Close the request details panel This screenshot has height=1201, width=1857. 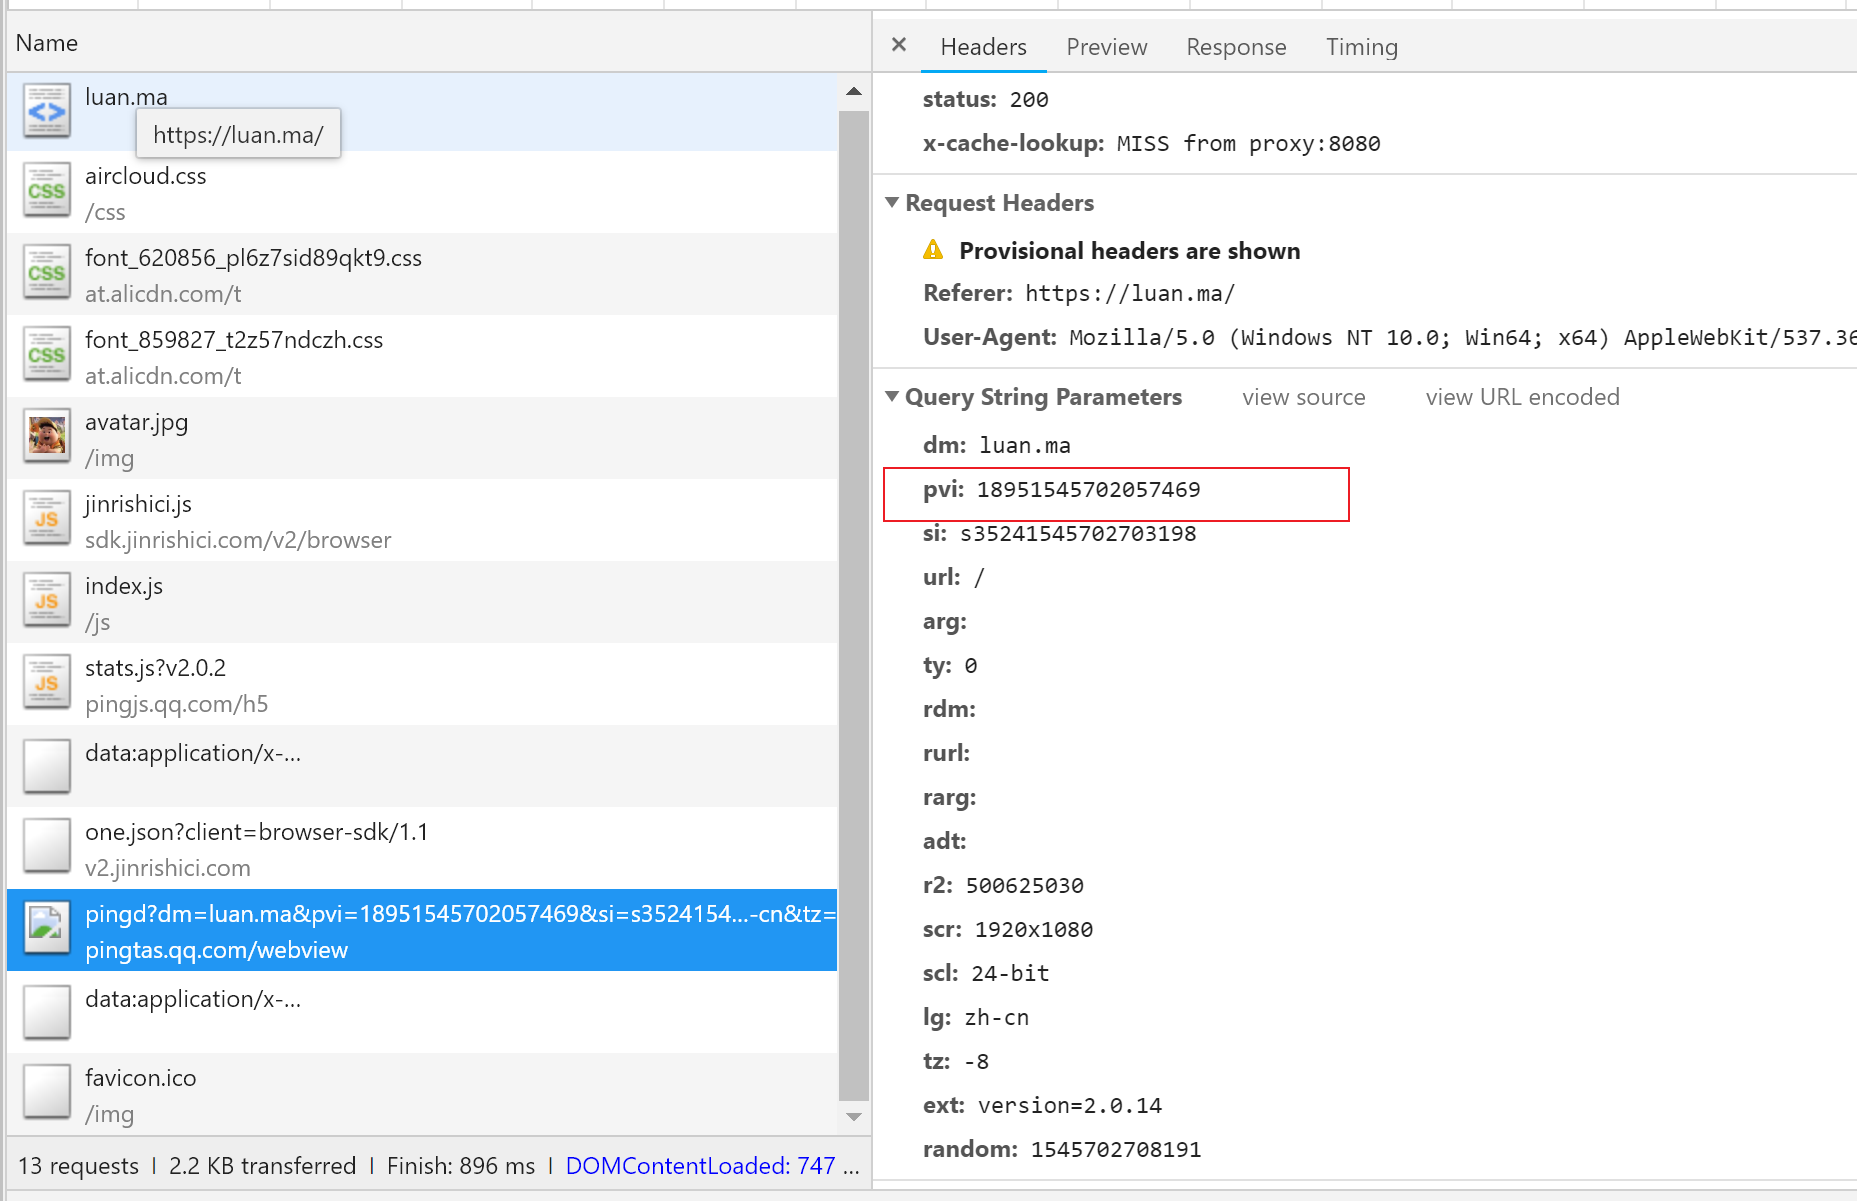pos(899,45)
